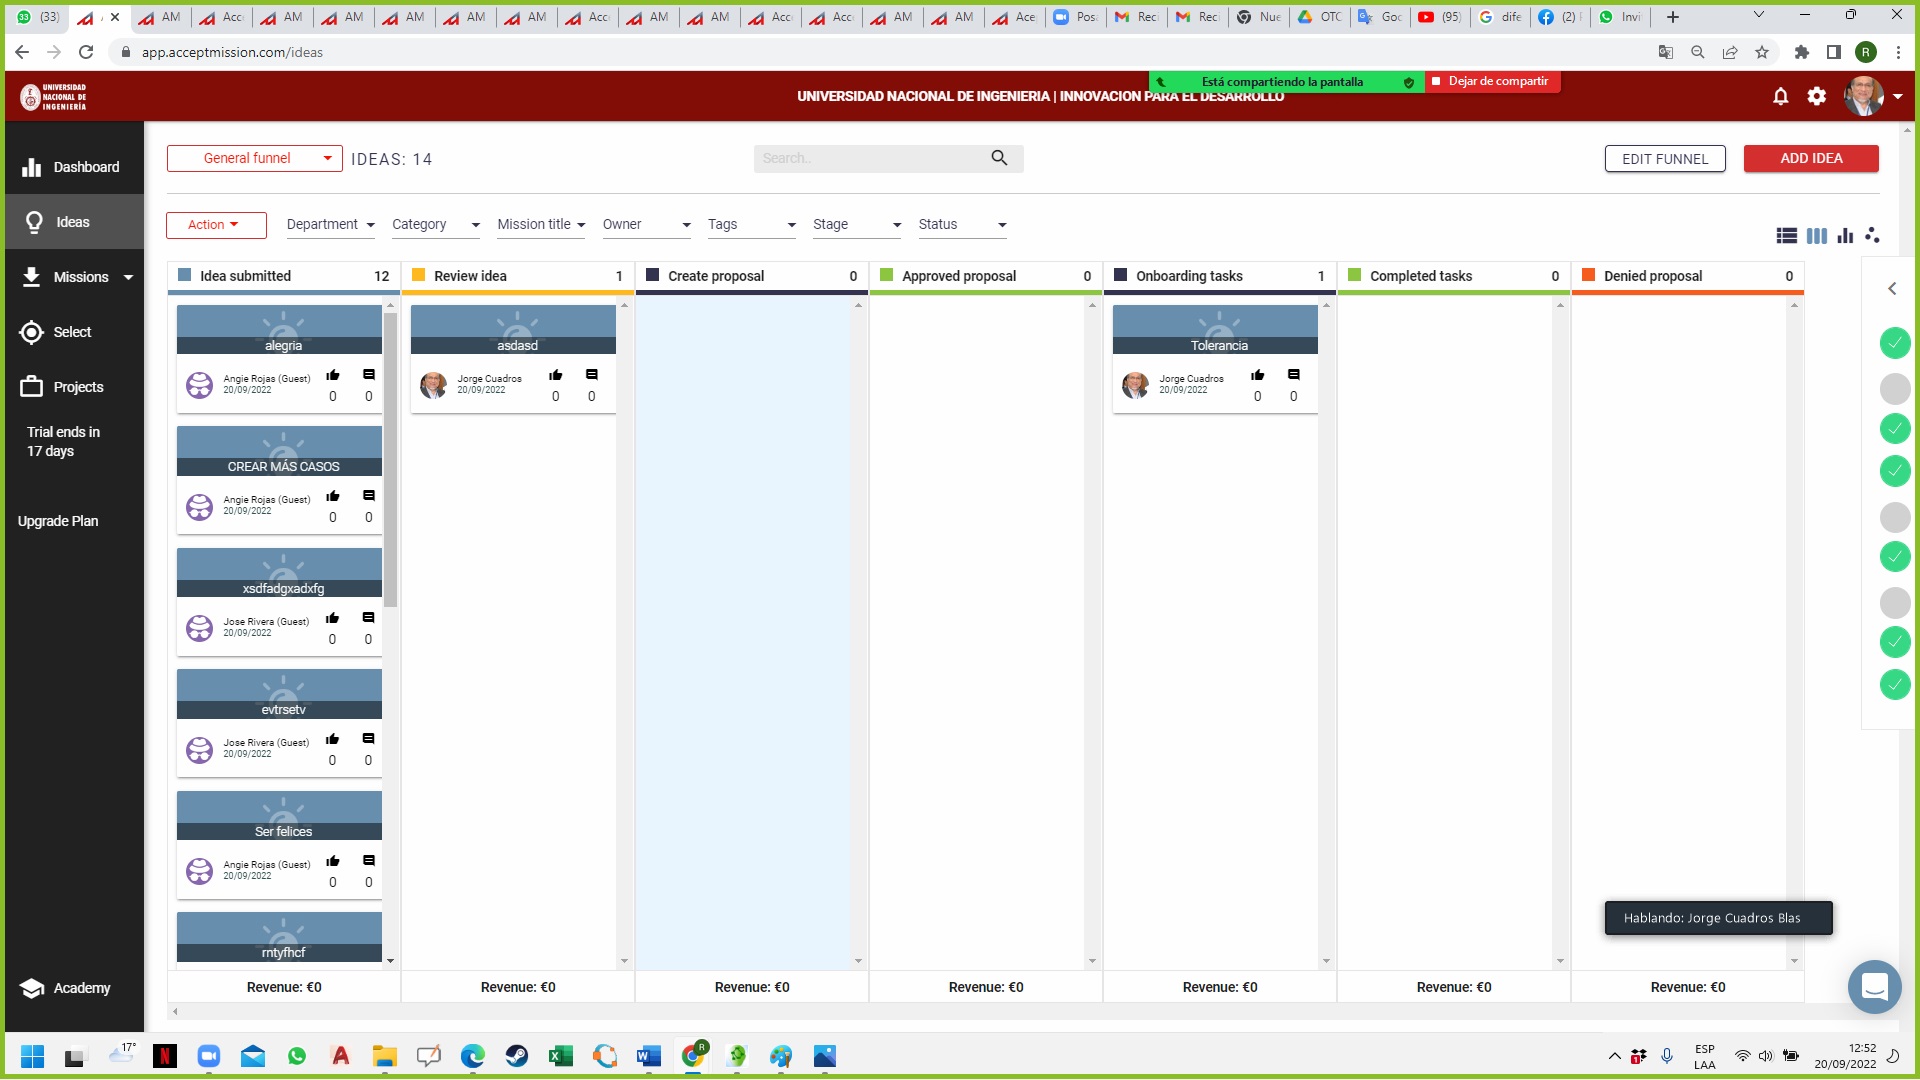
Task: Click the search magnifier icon
Action: [999, 158]
